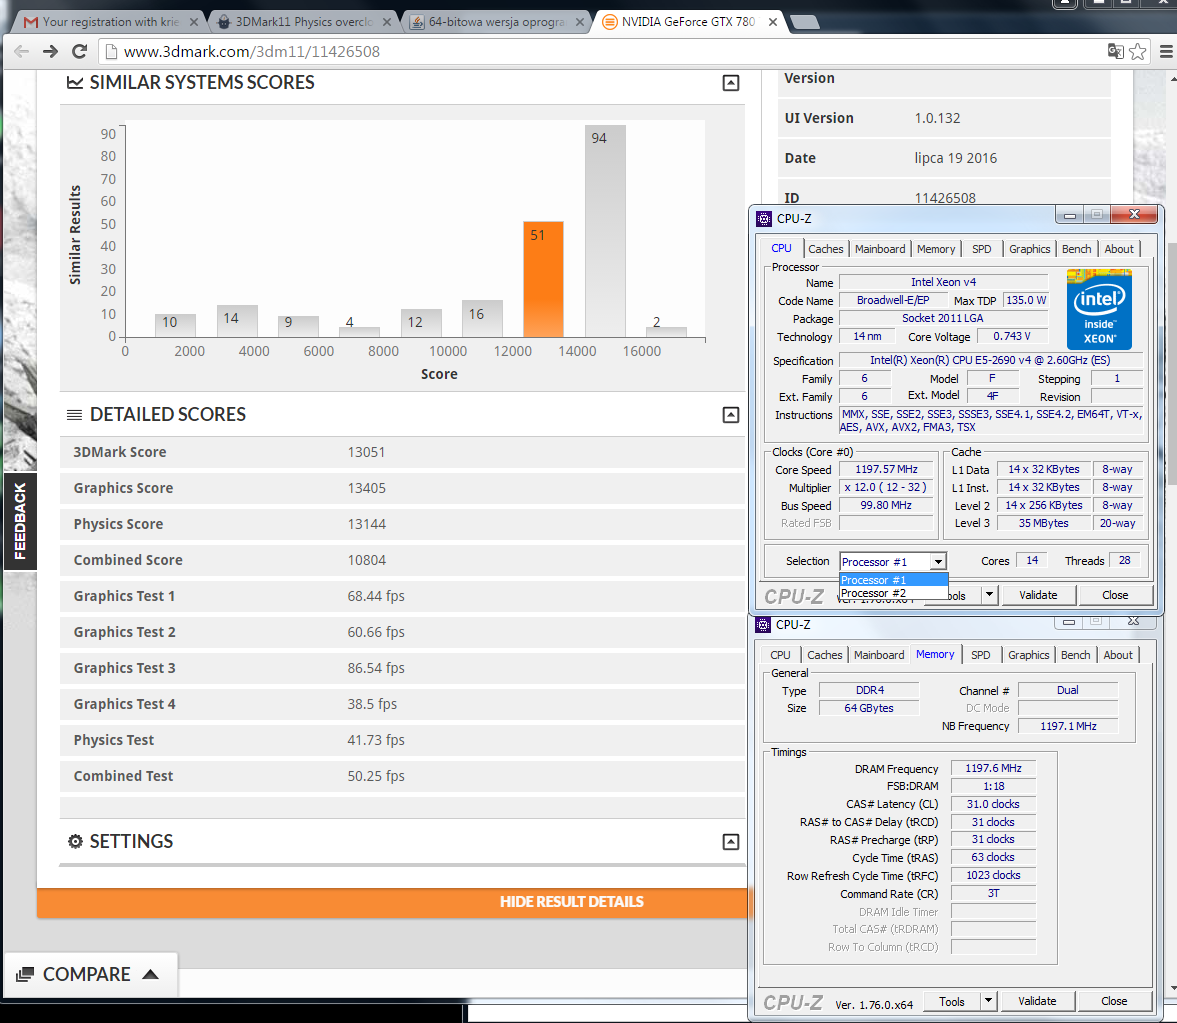The width and height of the screenshot is (1177, 1023).
Task: Select Processor #2 from the list
Action: point(893,593)
